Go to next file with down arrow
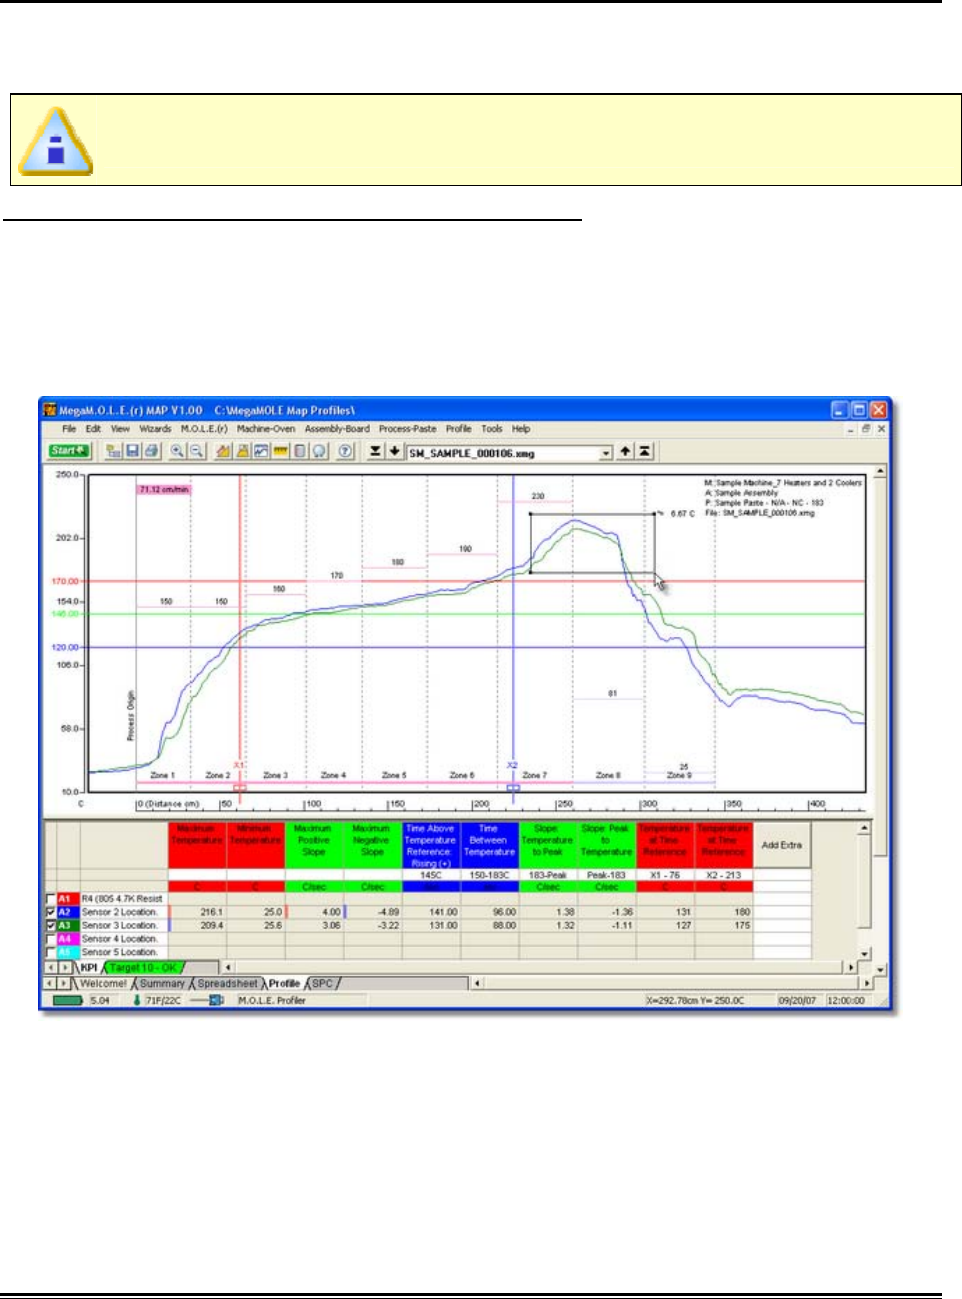Screen dimensions: 962x1299 coord(394,451)
